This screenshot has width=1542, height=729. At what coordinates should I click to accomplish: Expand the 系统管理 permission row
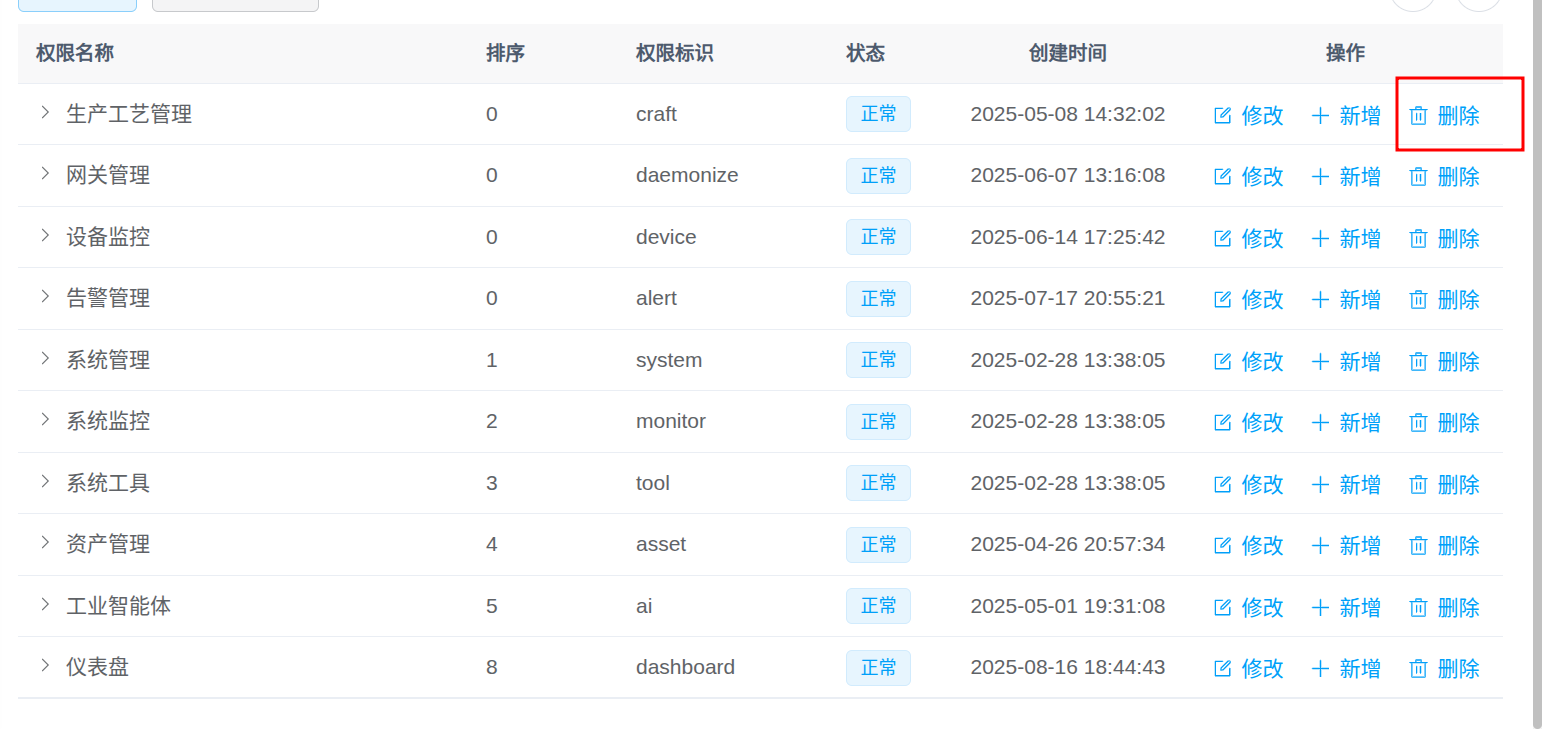[45, 359]
